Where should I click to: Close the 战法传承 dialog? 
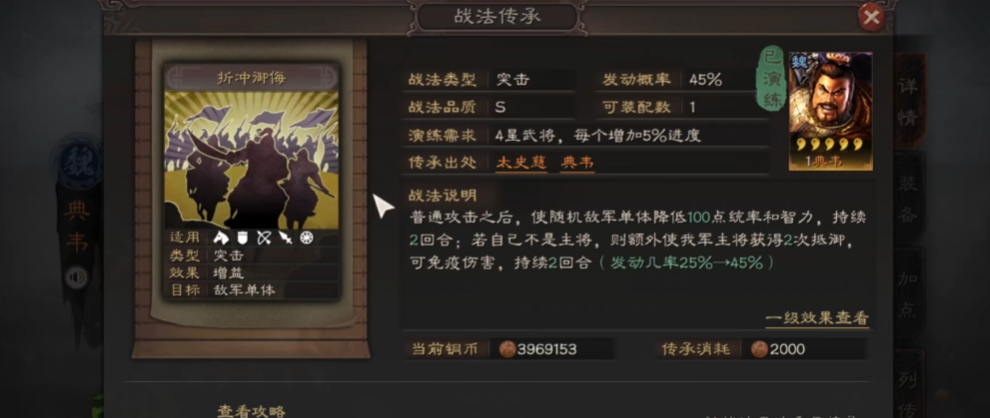[871, 18]
